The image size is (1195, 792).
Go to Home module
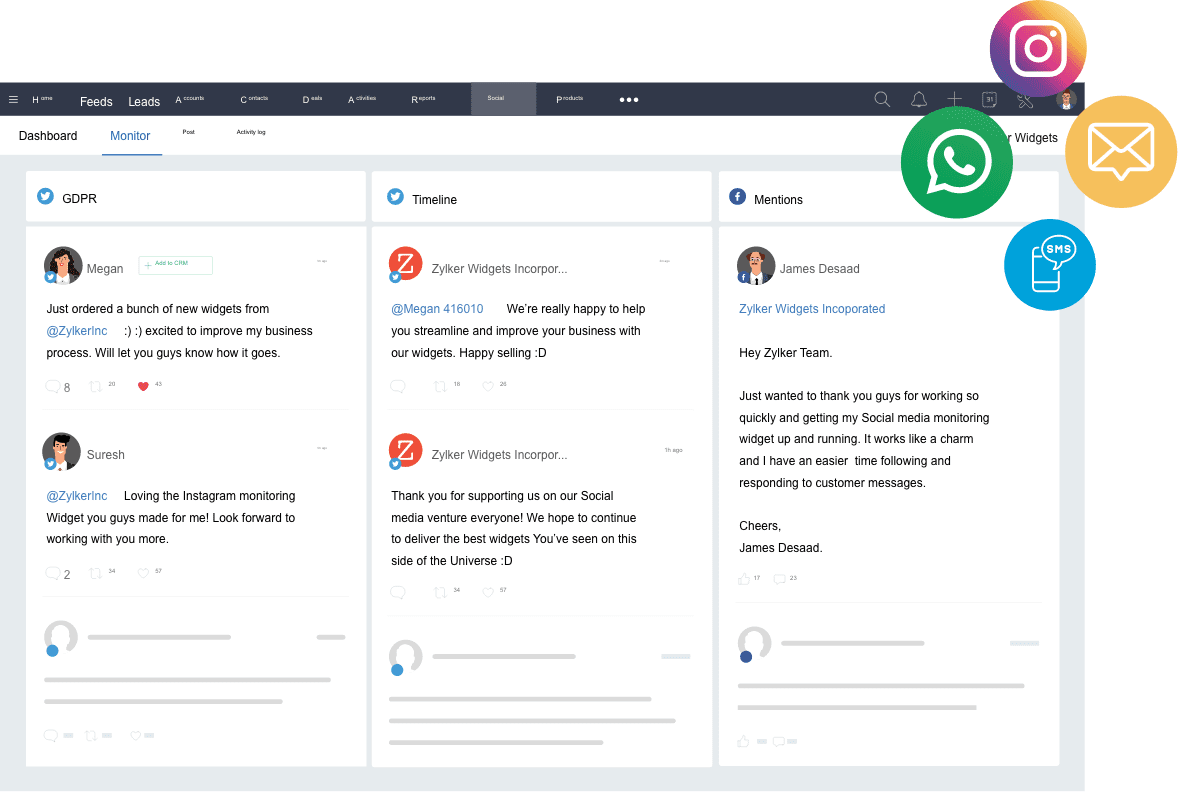point(43,100)
